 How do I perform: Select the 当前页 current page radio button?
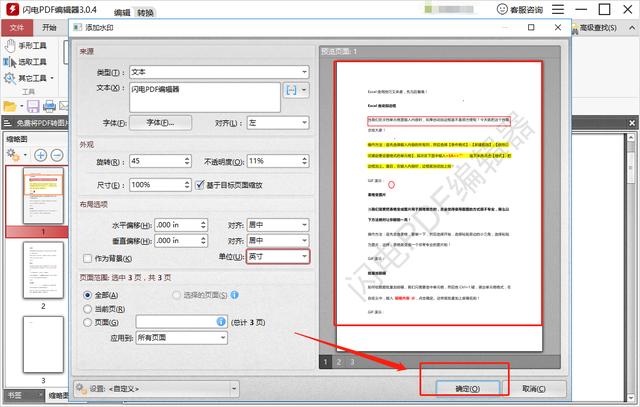[x=88, y=308]
